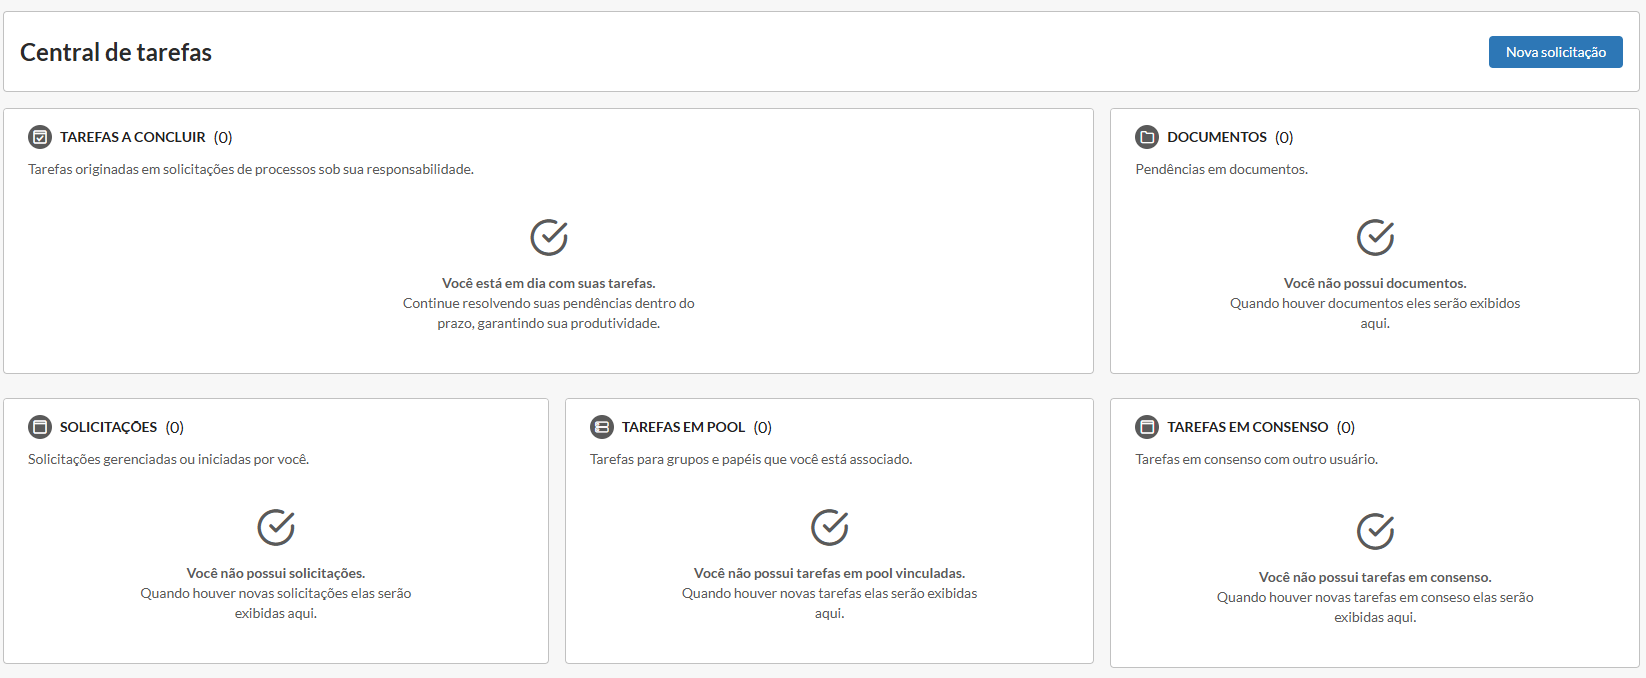Screen dimensions: 1646x678
Task: Click the Documentos folder icon
Action: 1147,137
